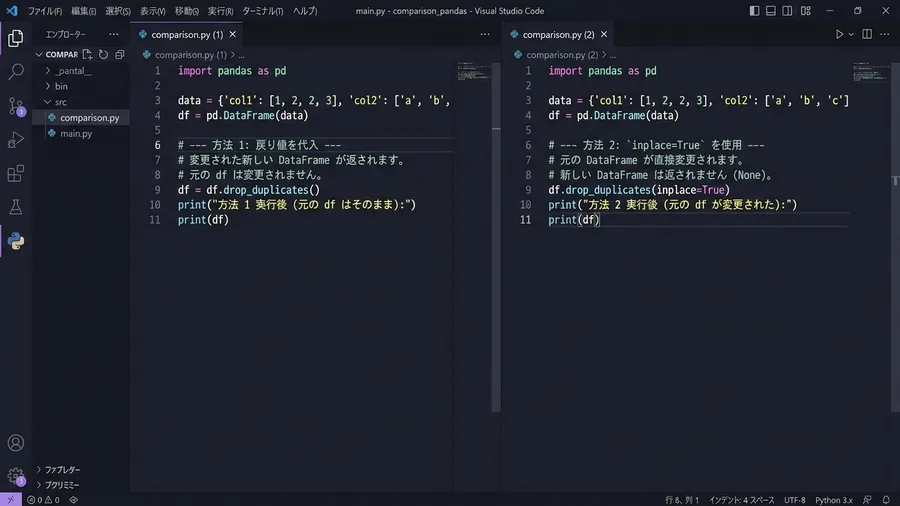Collapse the COMPAR root folder
Image resolution: width=900 pixels, height=506 pixels.
39,55
